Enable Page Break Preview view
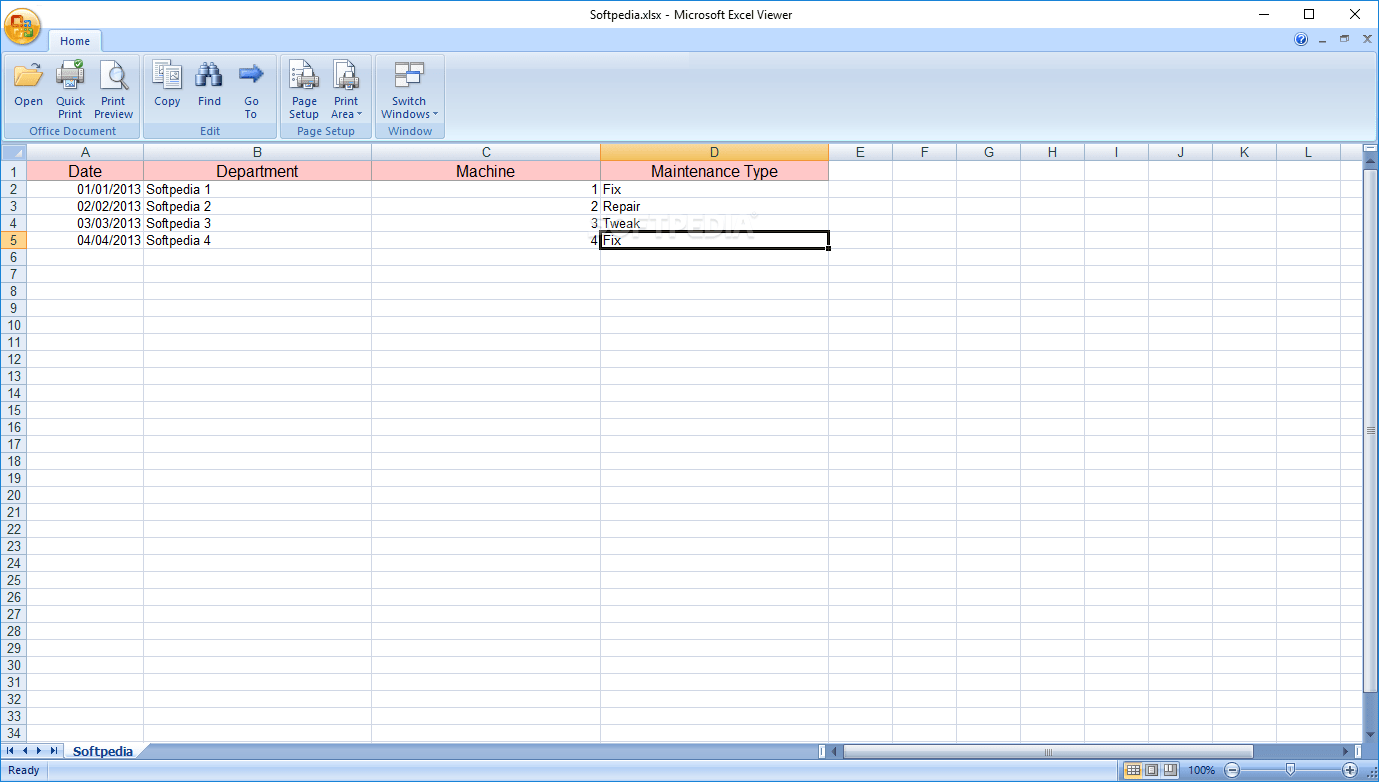The image size is (1379, 782). [1169, 770]
